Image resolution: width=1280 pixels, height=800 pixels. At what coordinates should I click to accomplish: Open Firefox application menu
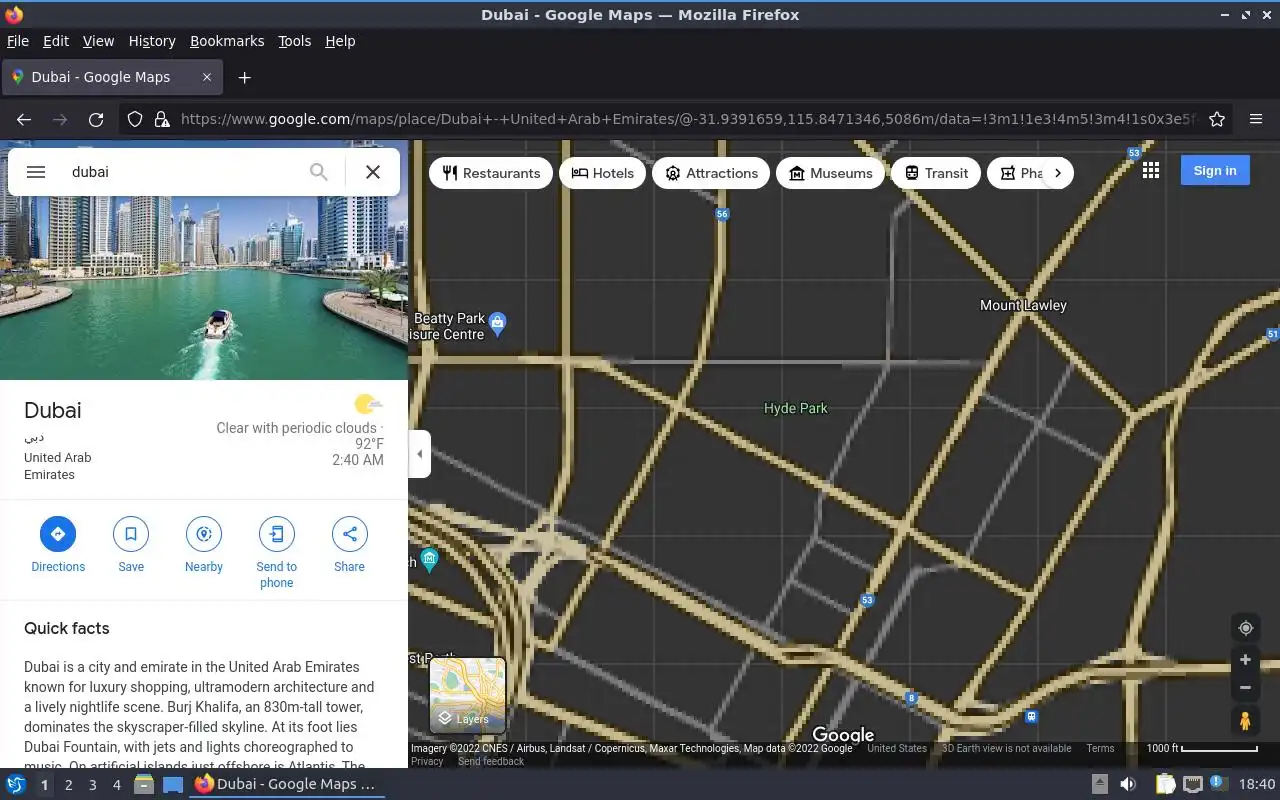[x=1256, y=119]
